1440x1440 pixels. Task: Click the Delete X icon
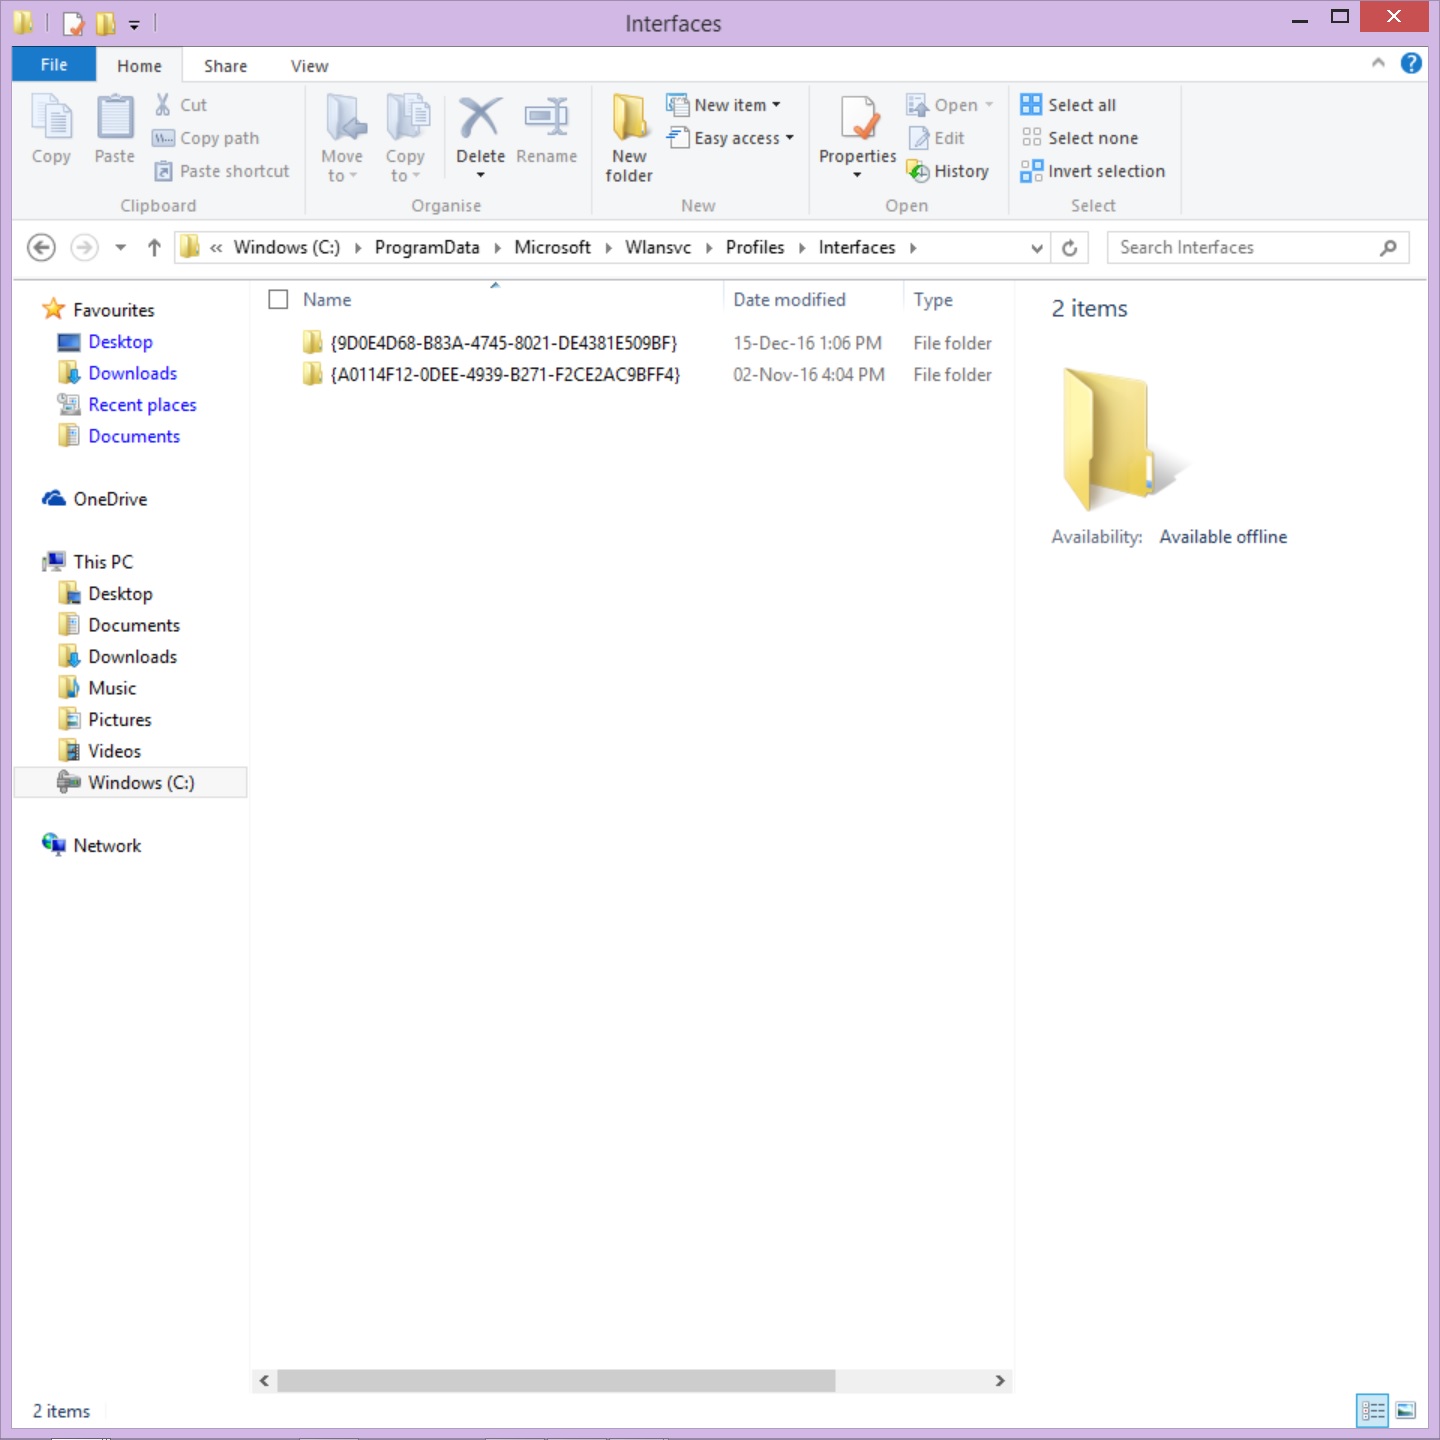point(480,118)
